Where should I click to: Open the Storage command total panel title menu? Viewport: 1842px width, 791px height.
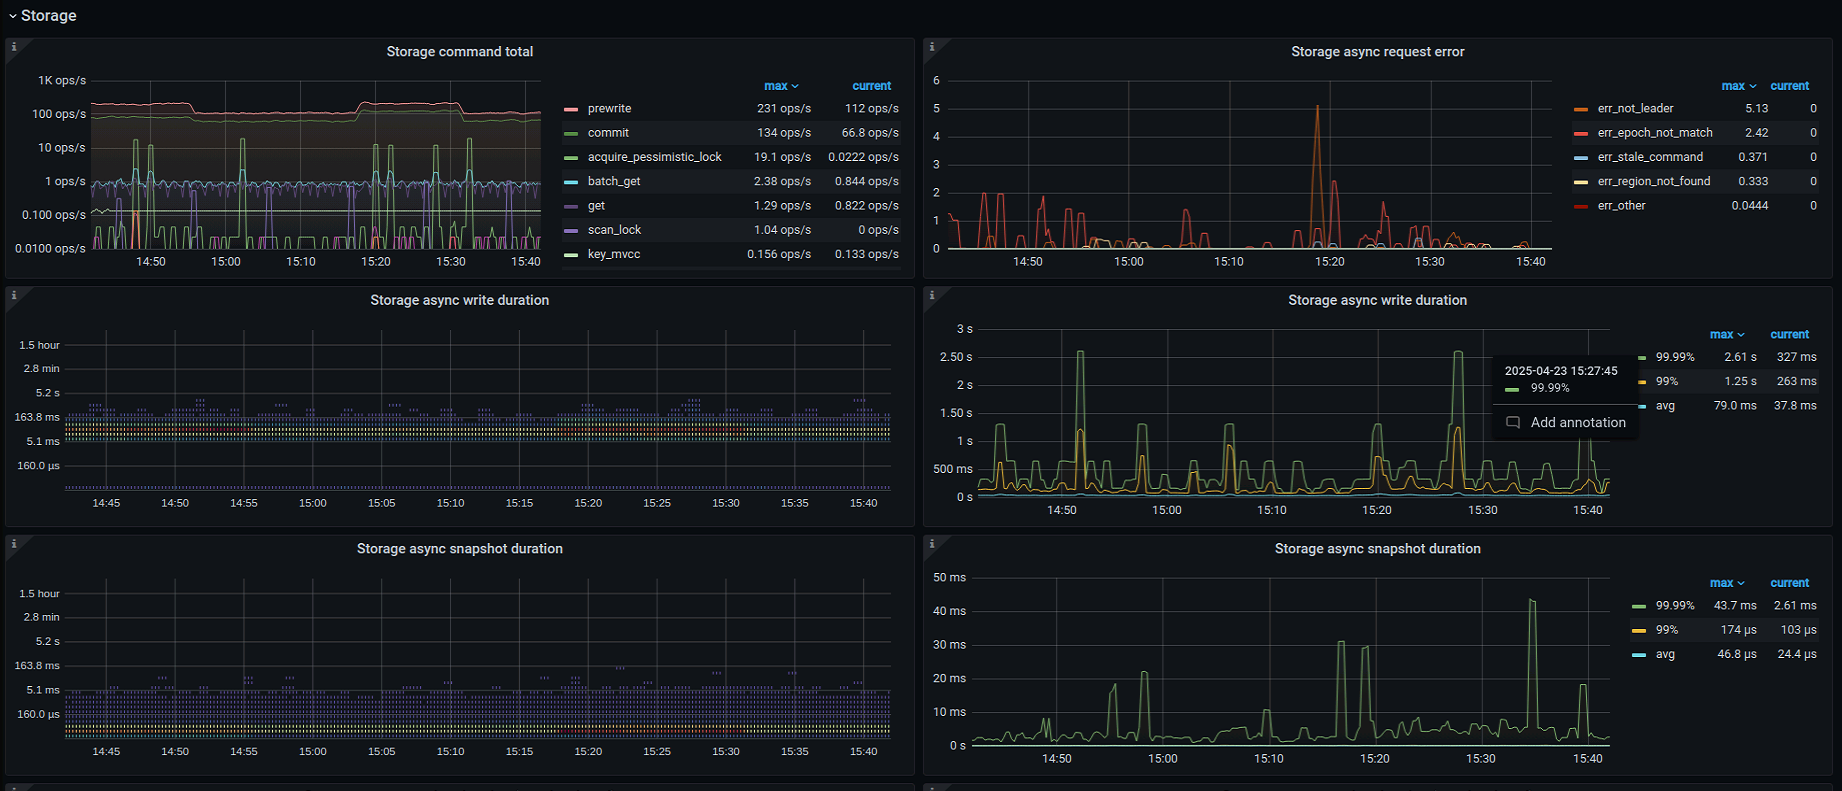[x=459, y=52]
